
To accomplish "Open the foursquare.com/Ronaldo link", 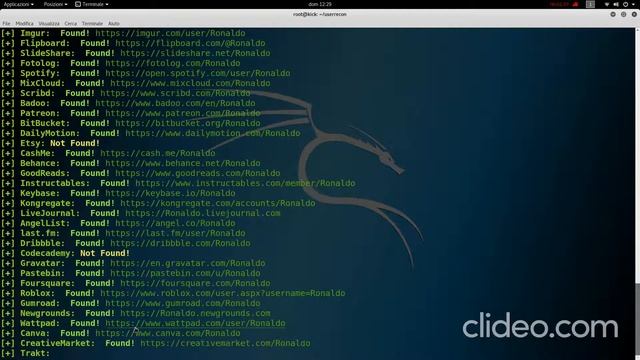I will pyautogui.click(x=195, y=283).
